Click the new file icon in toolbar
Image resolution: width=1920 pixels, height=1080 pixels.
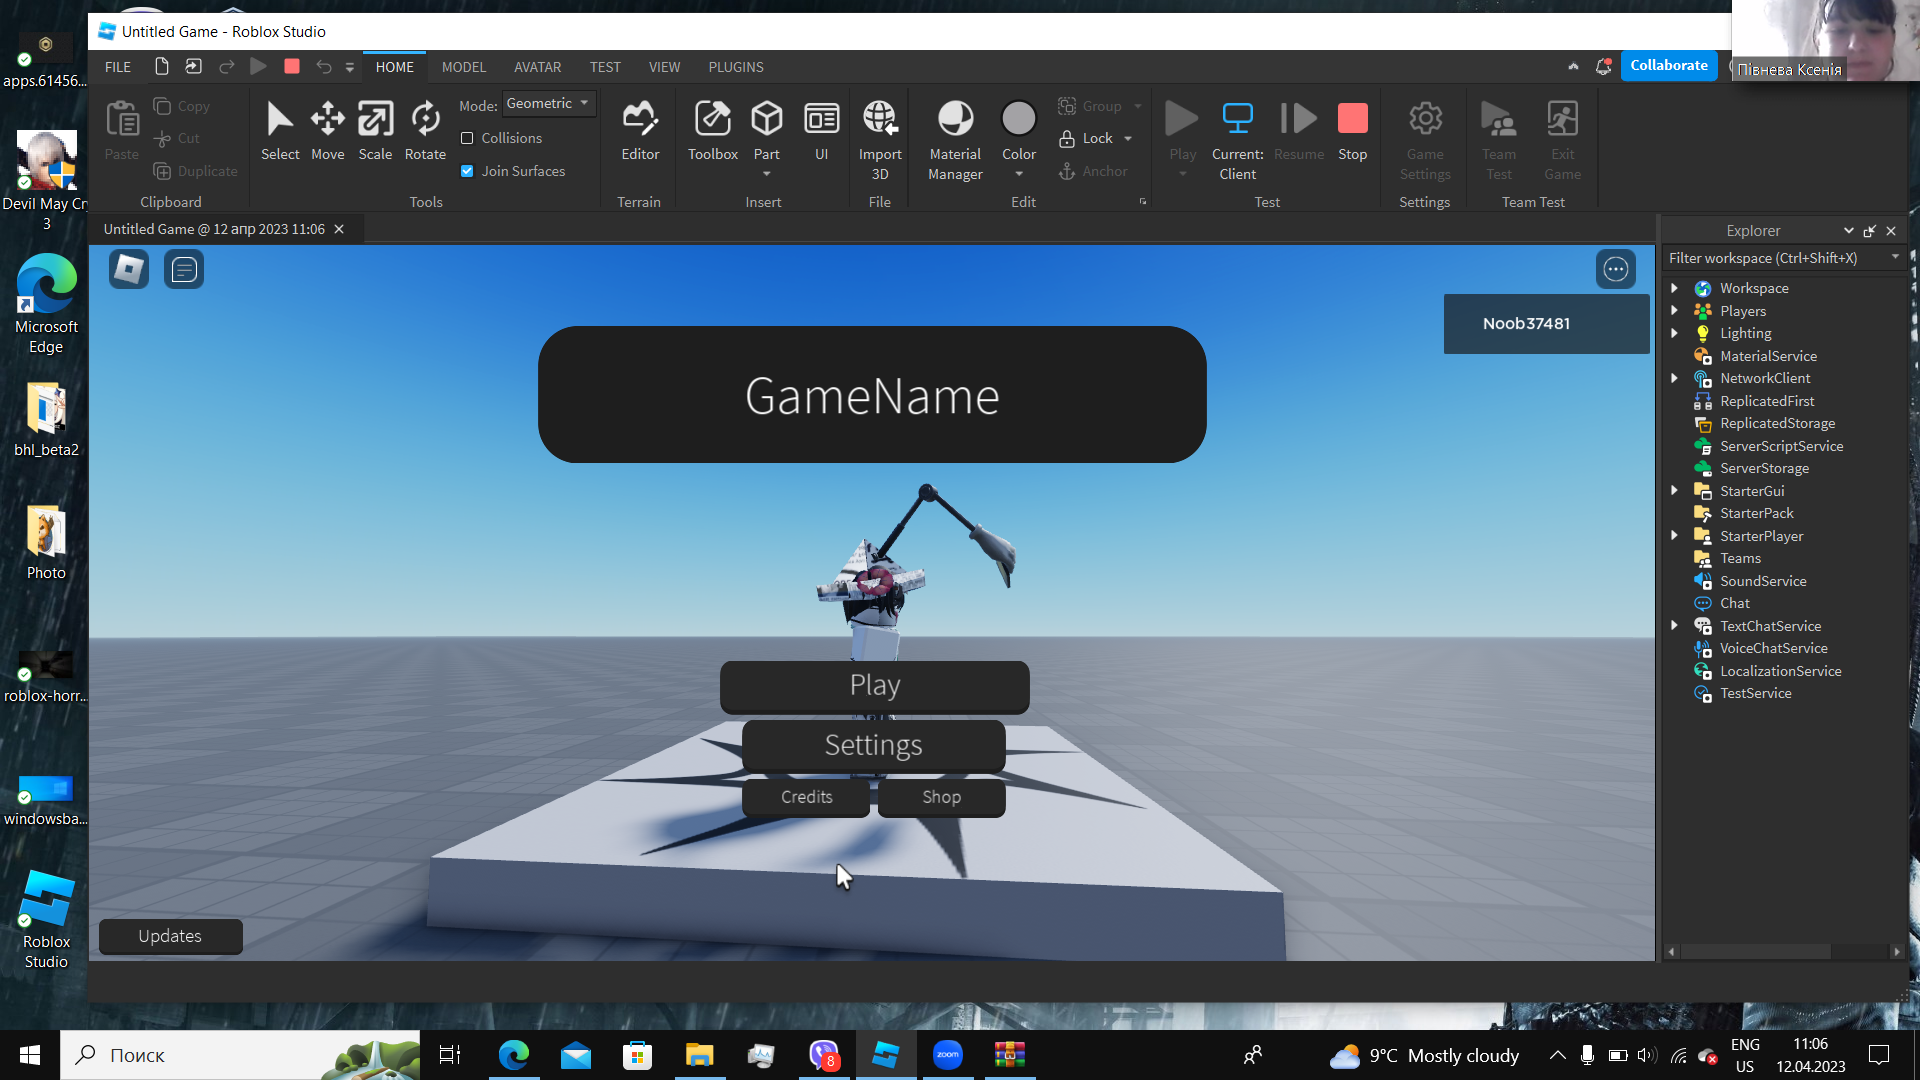(162, 66)
